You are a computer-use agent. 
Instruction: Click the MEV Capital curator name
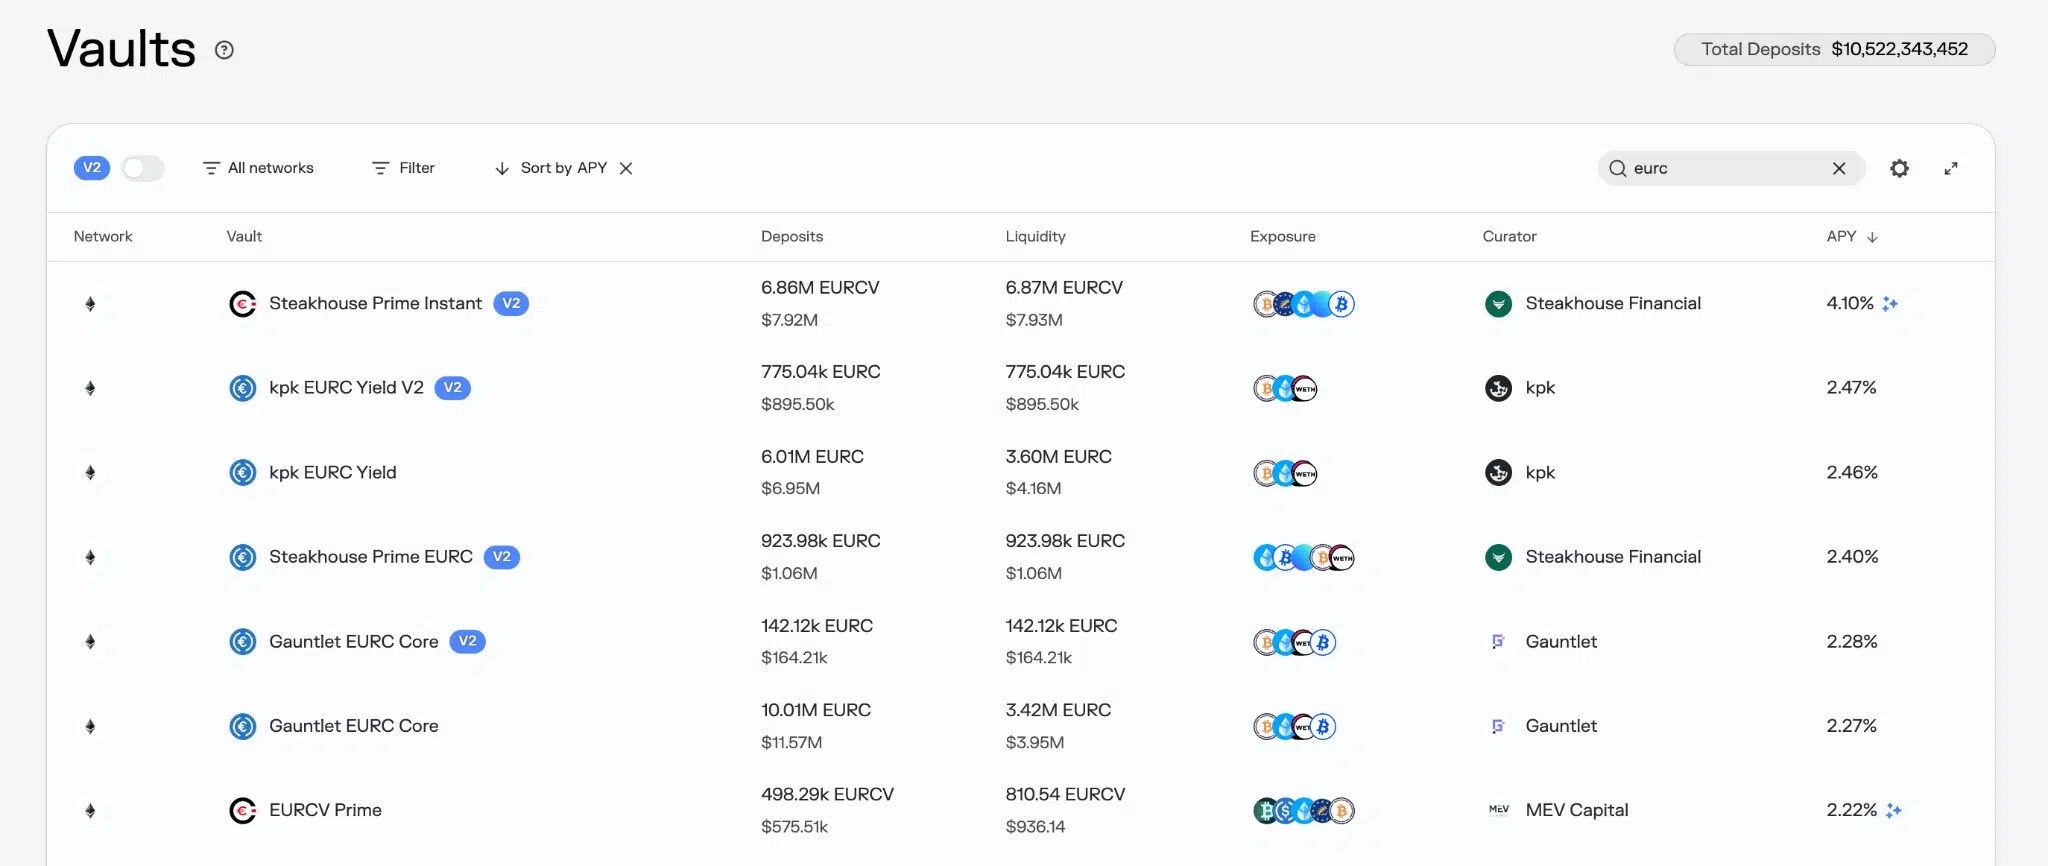click(x=1577, y=810)
